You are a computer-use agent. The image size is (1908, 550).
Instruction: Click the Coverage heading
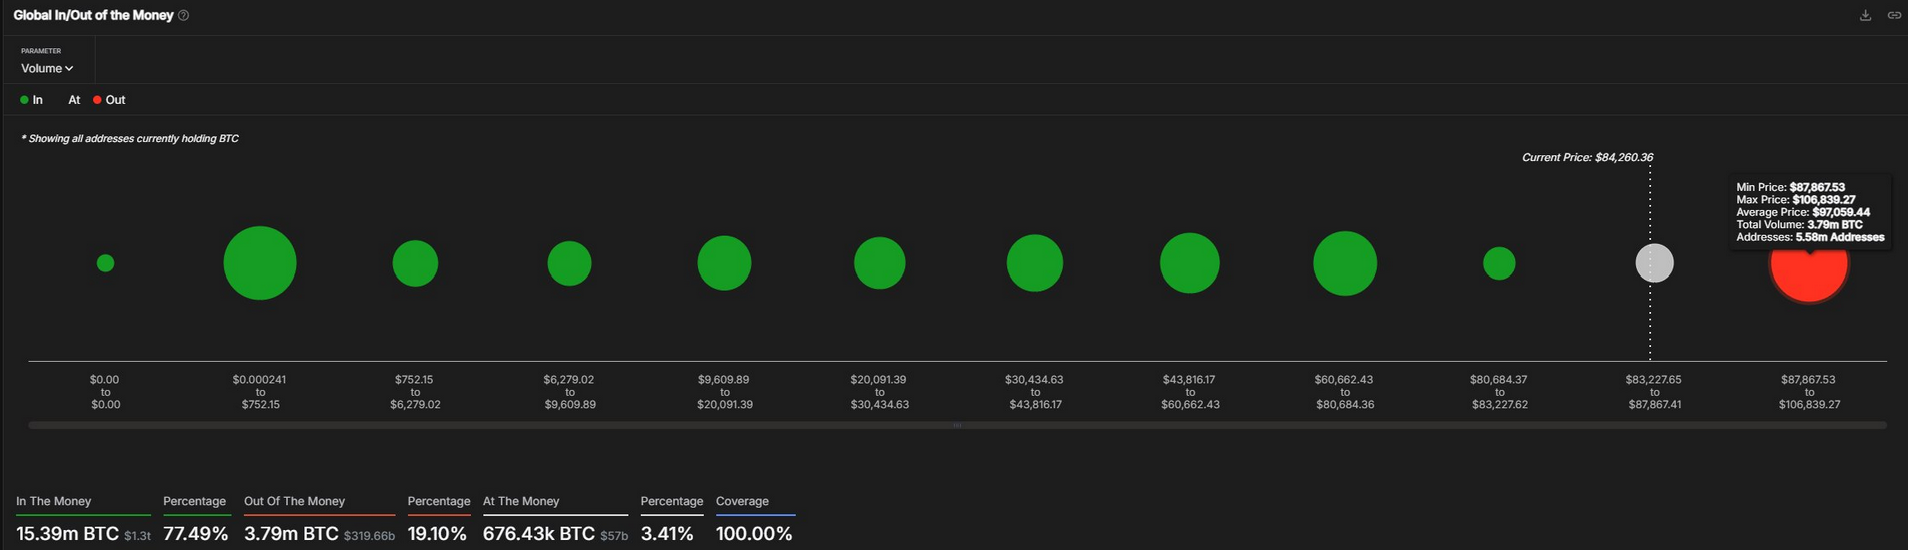(x=742, y=501)
